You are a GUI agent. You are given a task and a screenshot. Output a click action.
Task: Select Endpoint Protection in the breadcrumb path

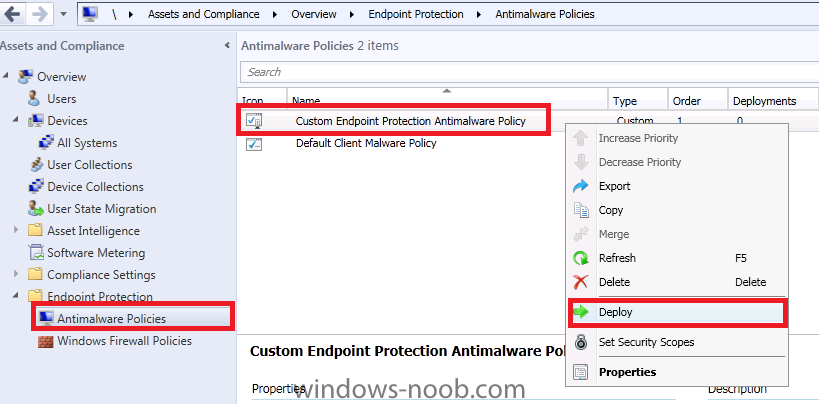(416, 14)
